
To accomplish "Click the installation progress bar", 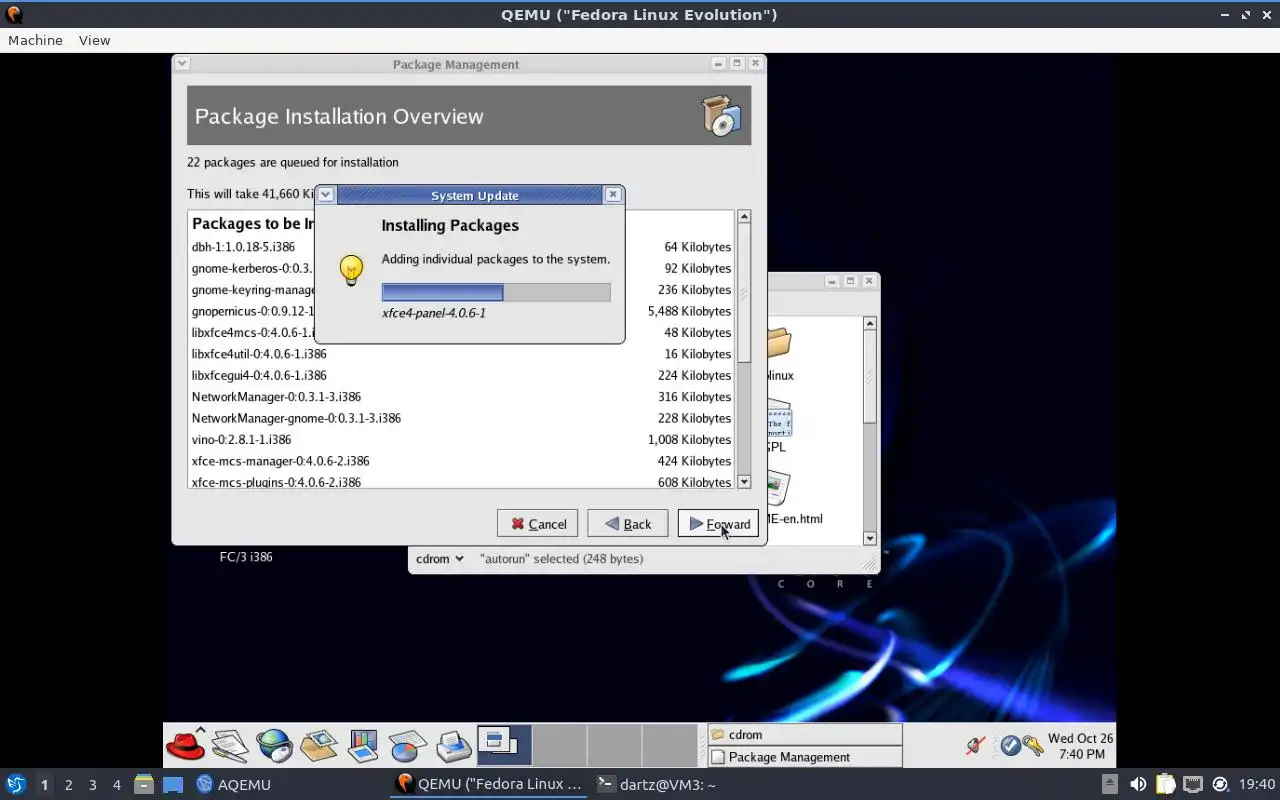I will (x=496, y=292).
